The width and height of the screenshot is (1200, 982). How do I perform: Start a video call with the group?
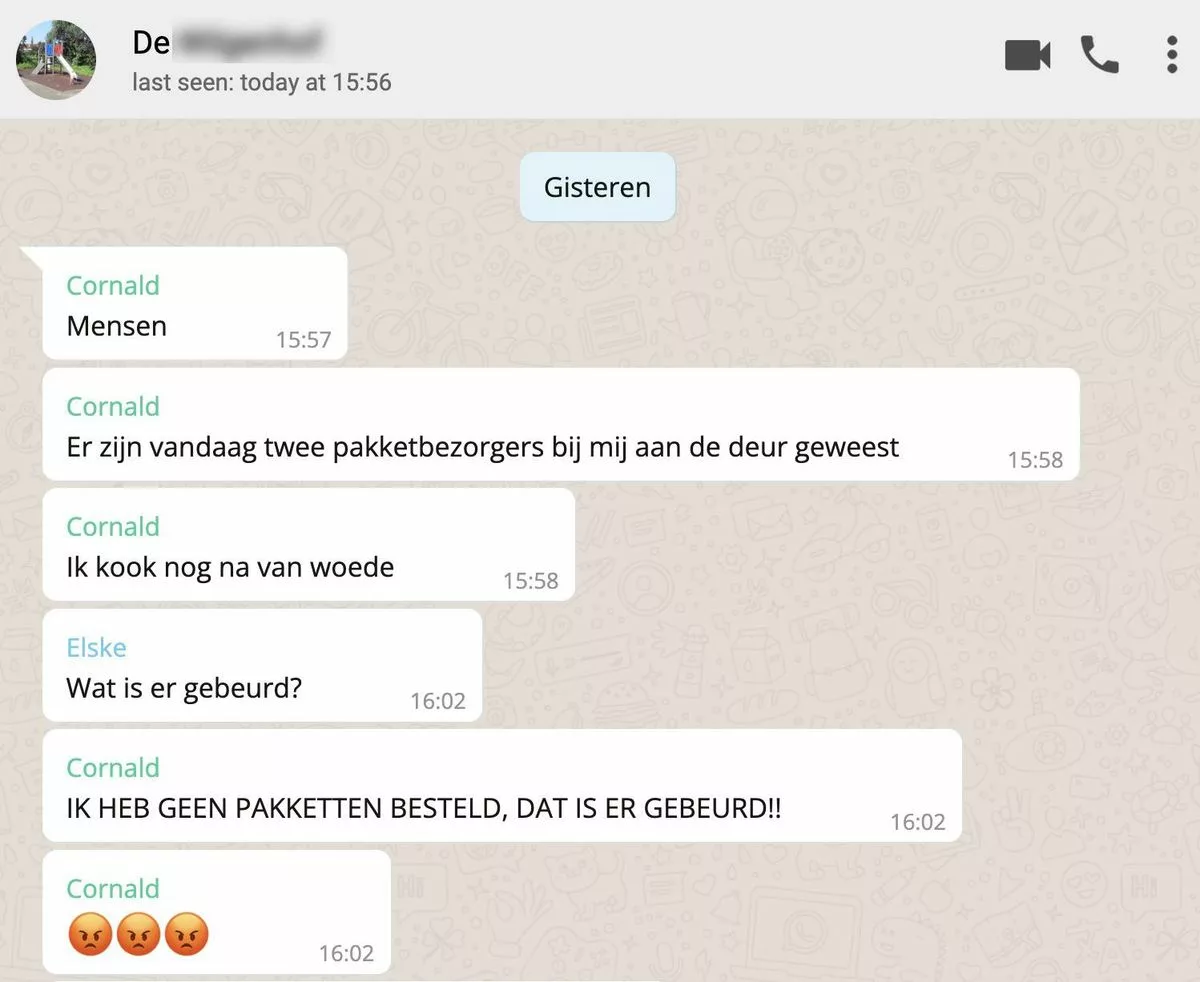tap(1028, 55)
